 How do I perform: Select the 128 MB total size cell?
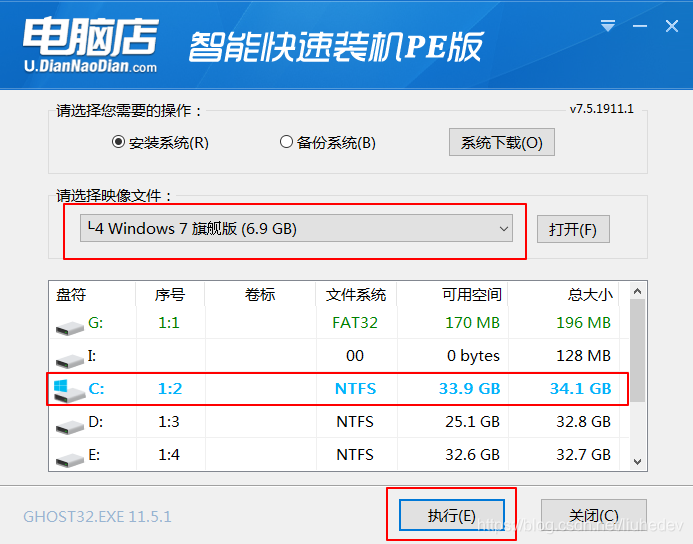pyautogui.click(x=583, y=355)
